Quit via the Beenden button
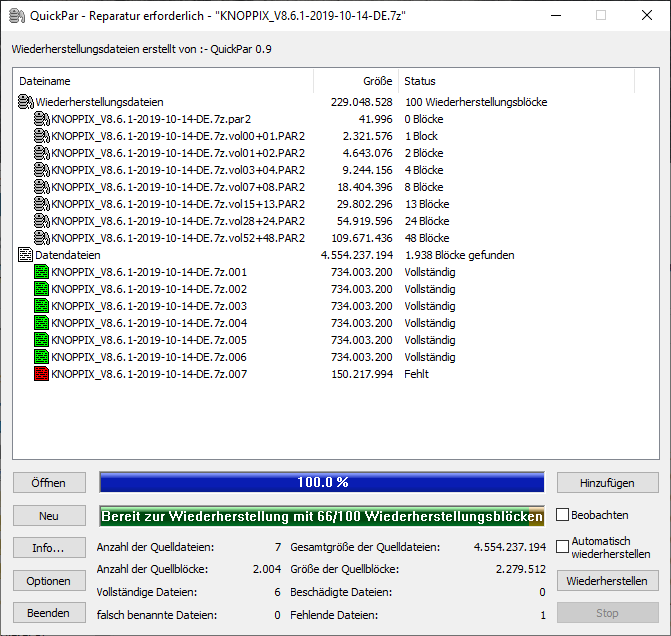671x636 pixels. tap(49, 613)
